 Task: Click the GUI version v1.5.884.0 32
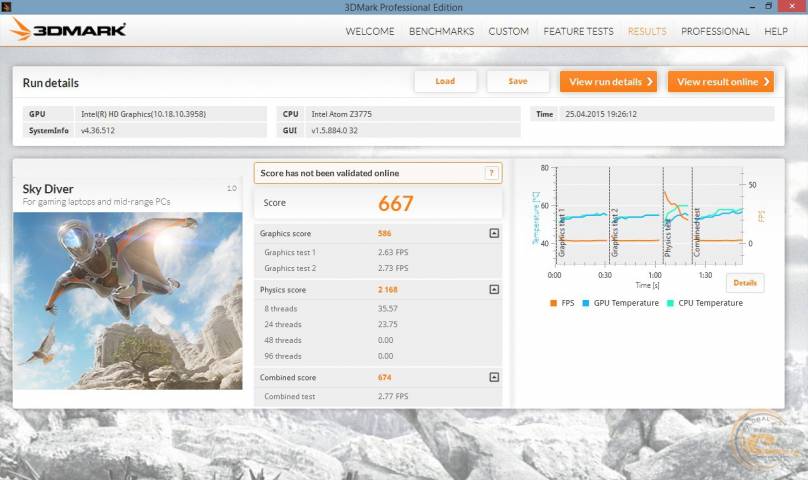(x=334, y=130)
